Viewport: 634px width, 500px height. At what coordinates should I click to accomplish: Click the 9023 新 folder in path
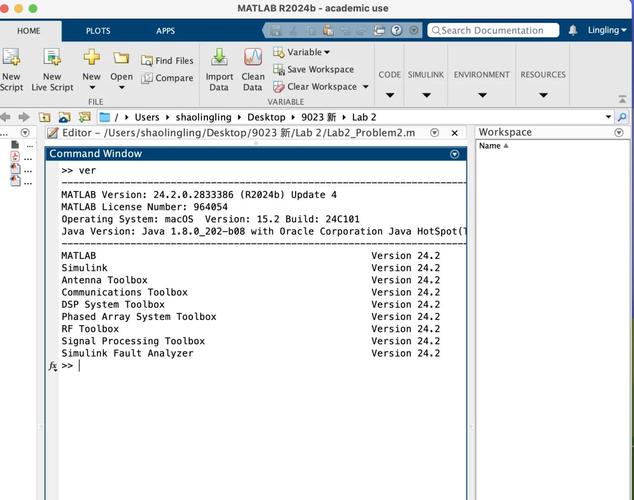click(318, 117)
